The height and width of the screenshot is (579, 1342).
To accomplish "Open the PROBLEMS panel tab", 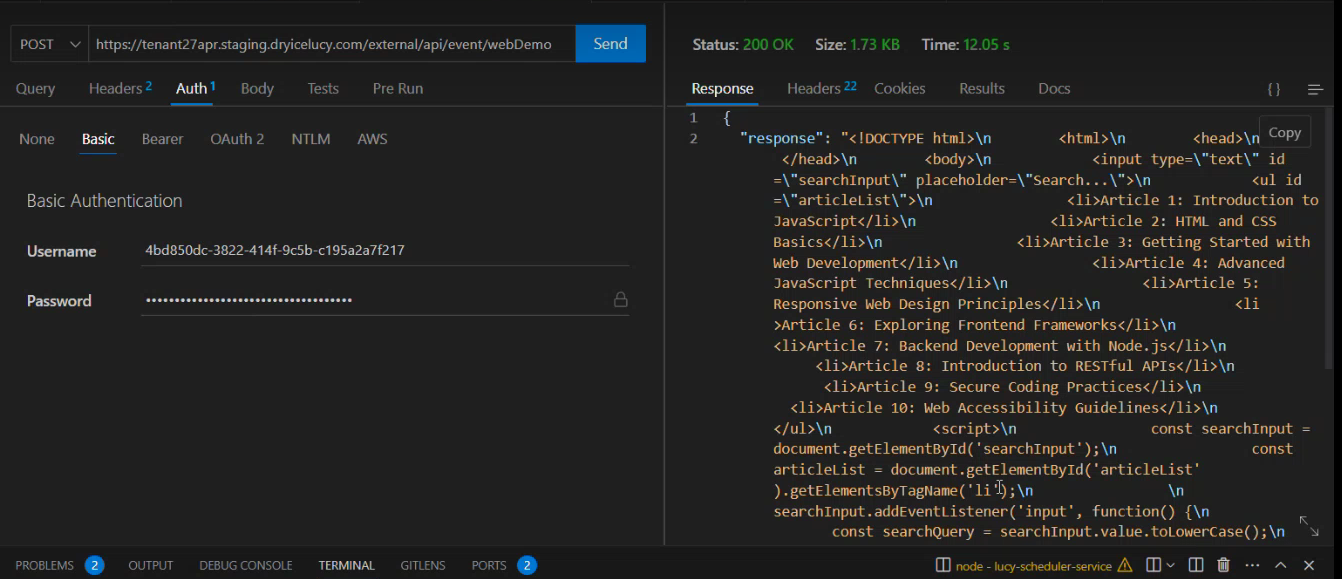I will click(x=45, y=565).
